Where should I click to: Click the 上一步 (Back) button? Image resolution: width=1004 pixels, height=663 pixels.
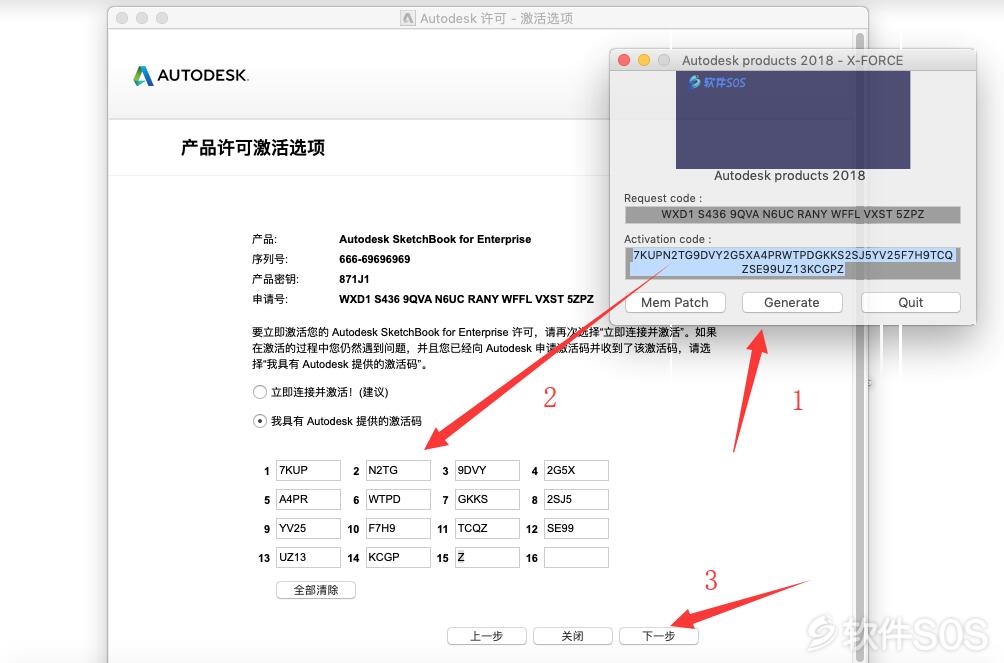(x=487, y=636)
